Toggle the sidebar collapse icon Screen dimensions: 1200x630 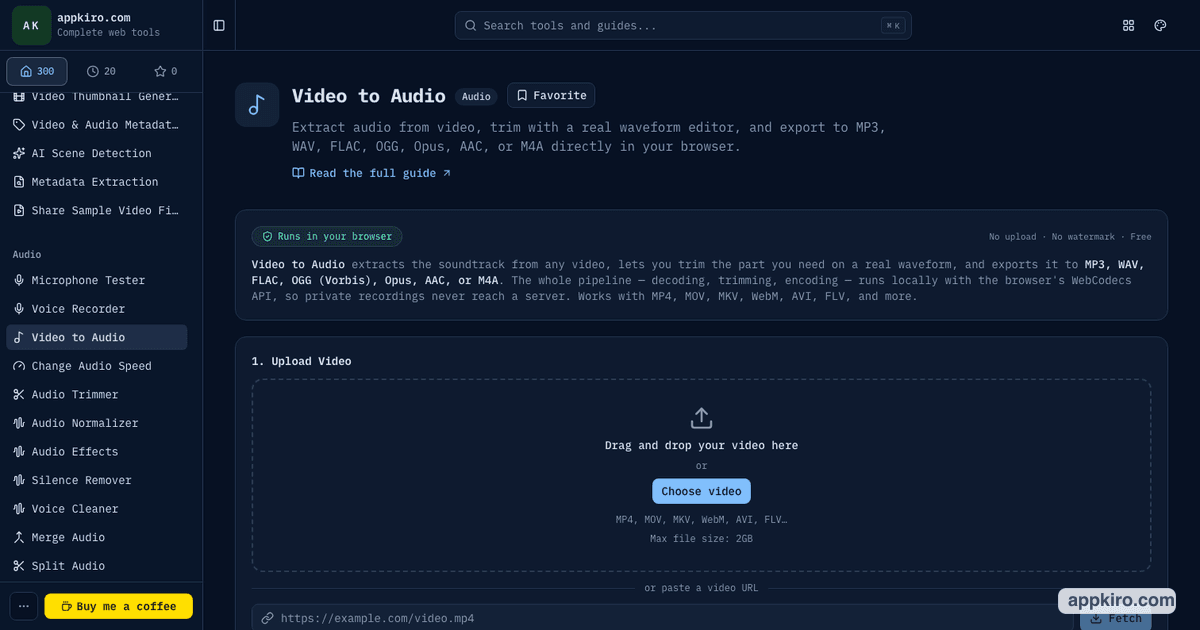click(219, 25)
